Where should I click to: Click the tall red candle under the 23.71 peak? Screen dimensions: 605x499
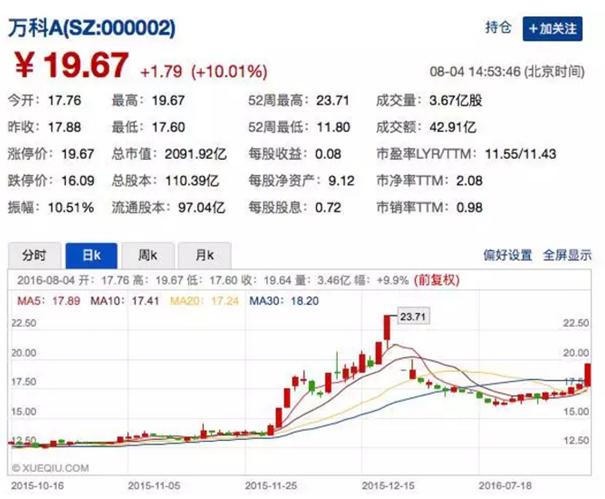[x=387, y=327]
